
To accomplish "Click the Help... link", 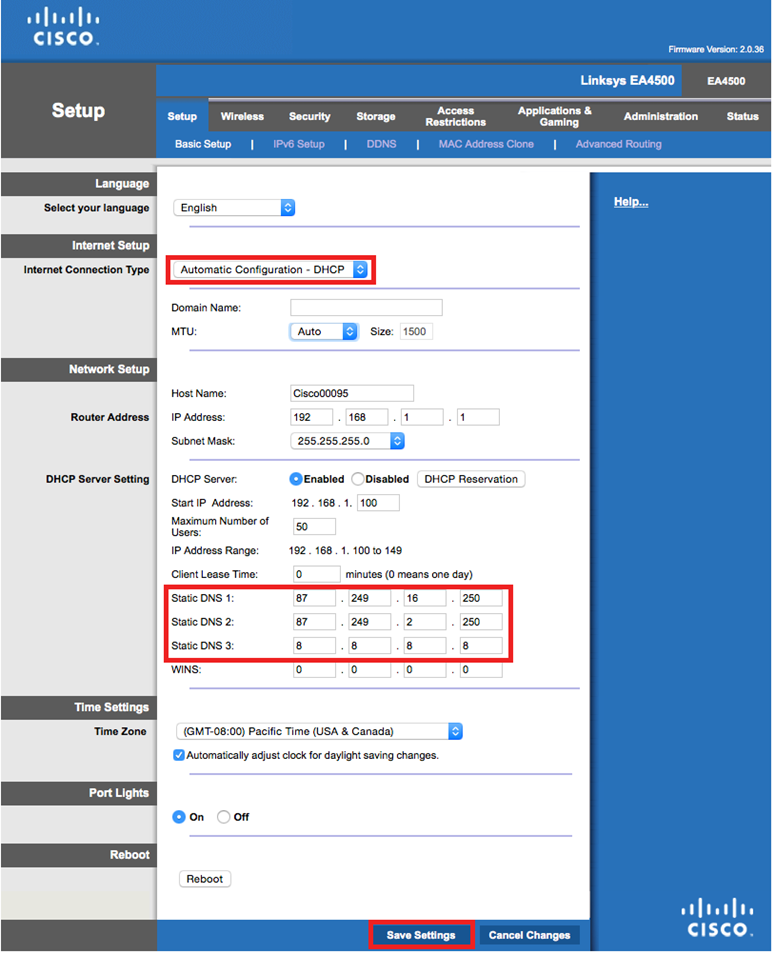I will 631,202.
